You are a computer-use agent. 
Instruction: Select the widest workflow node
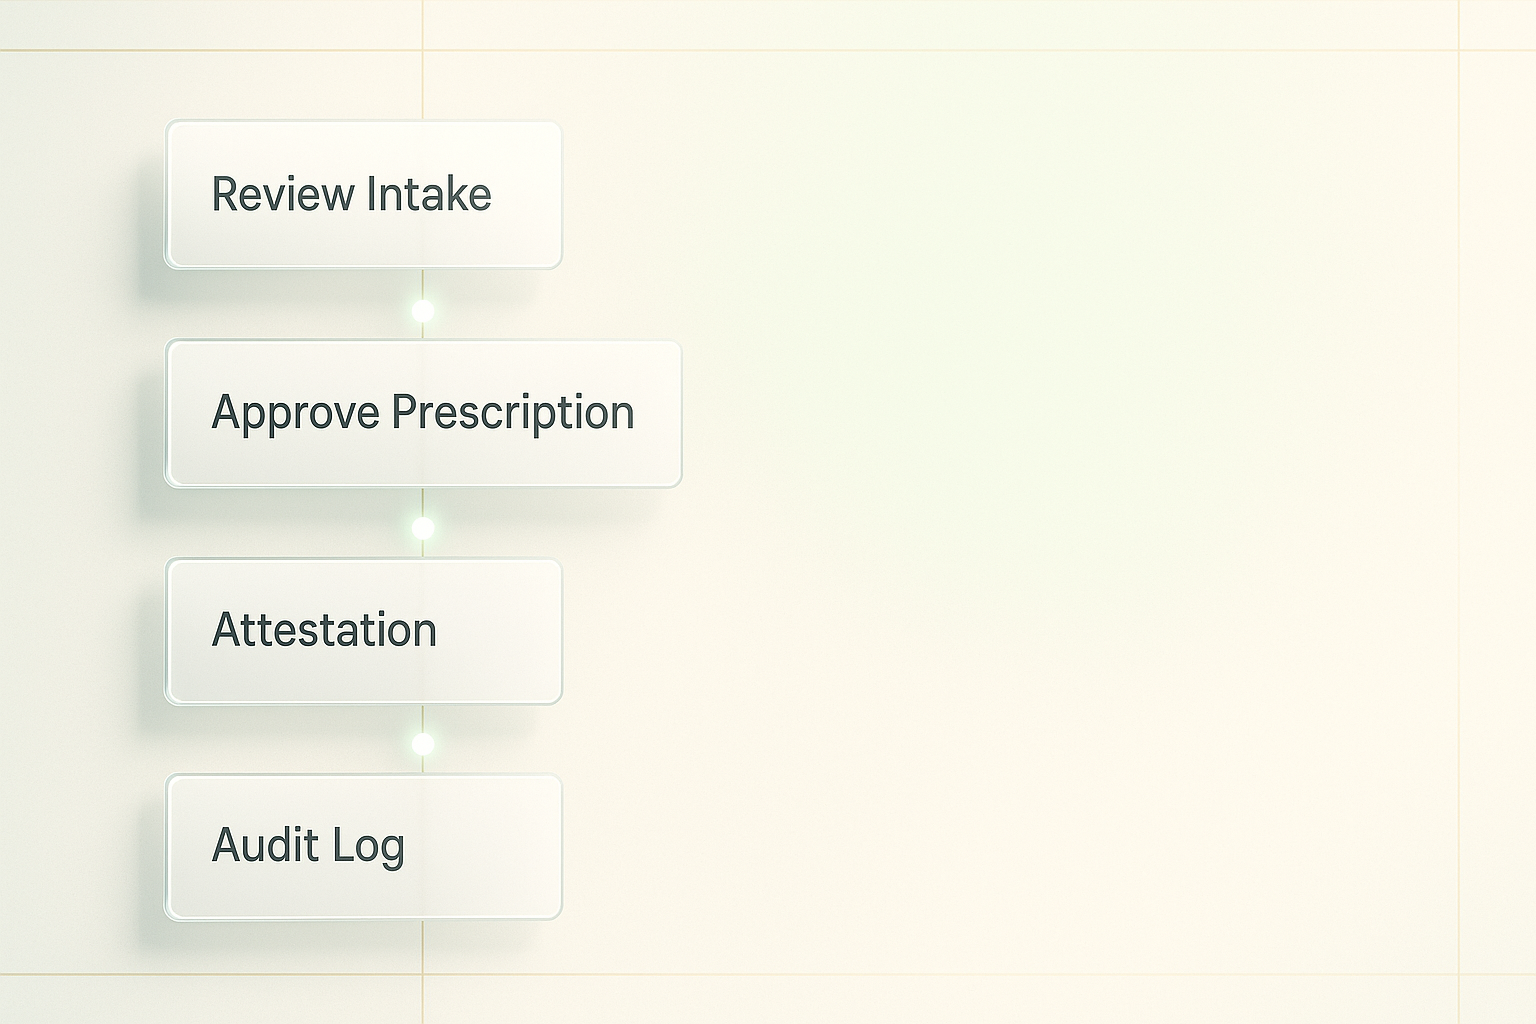click(423, 413)
